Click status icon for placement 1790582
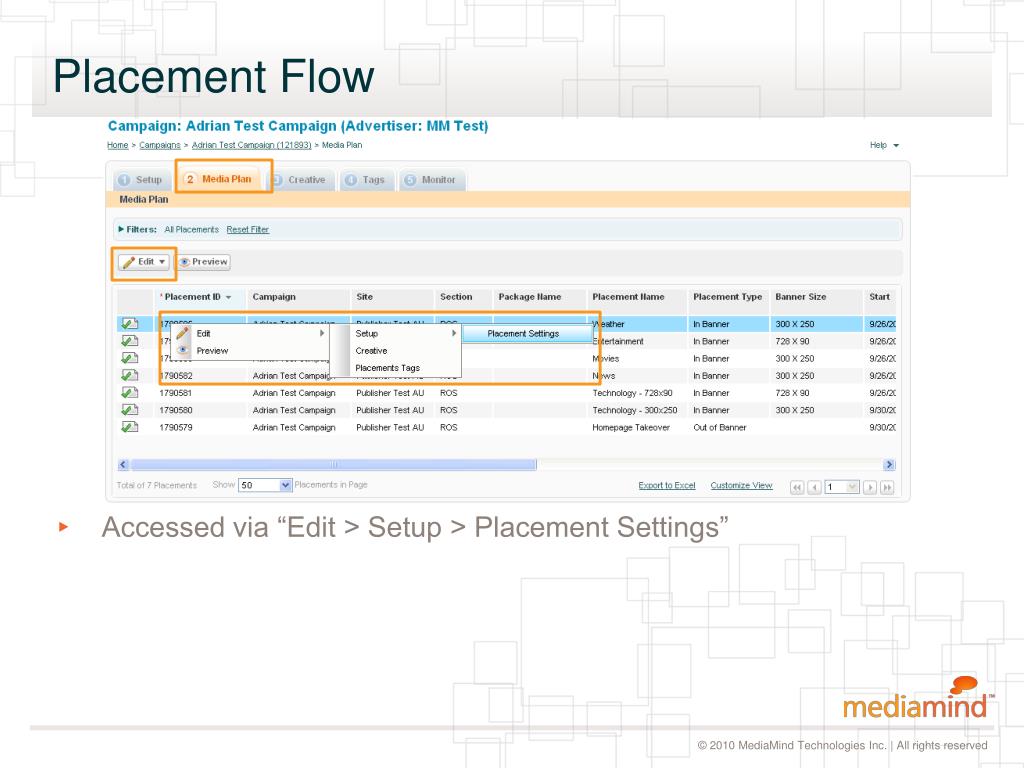The width and height of the screenshot is (1024, 768). (x=130, y=376)
